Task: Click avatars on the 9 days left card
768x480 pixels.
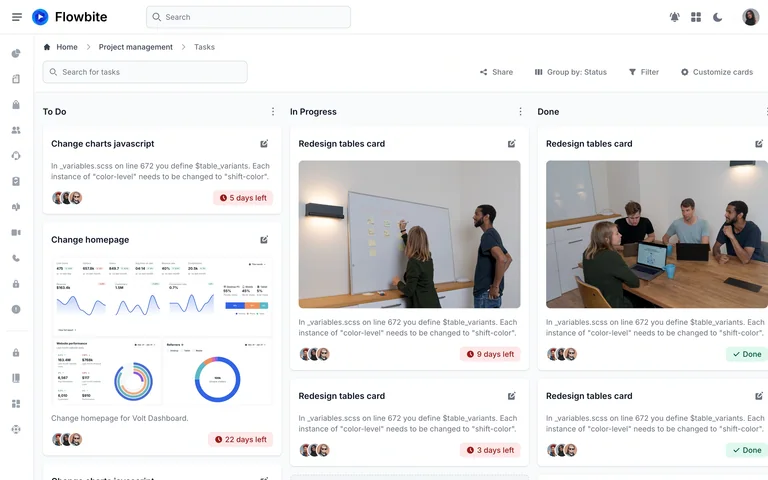Action: point(314,354)
